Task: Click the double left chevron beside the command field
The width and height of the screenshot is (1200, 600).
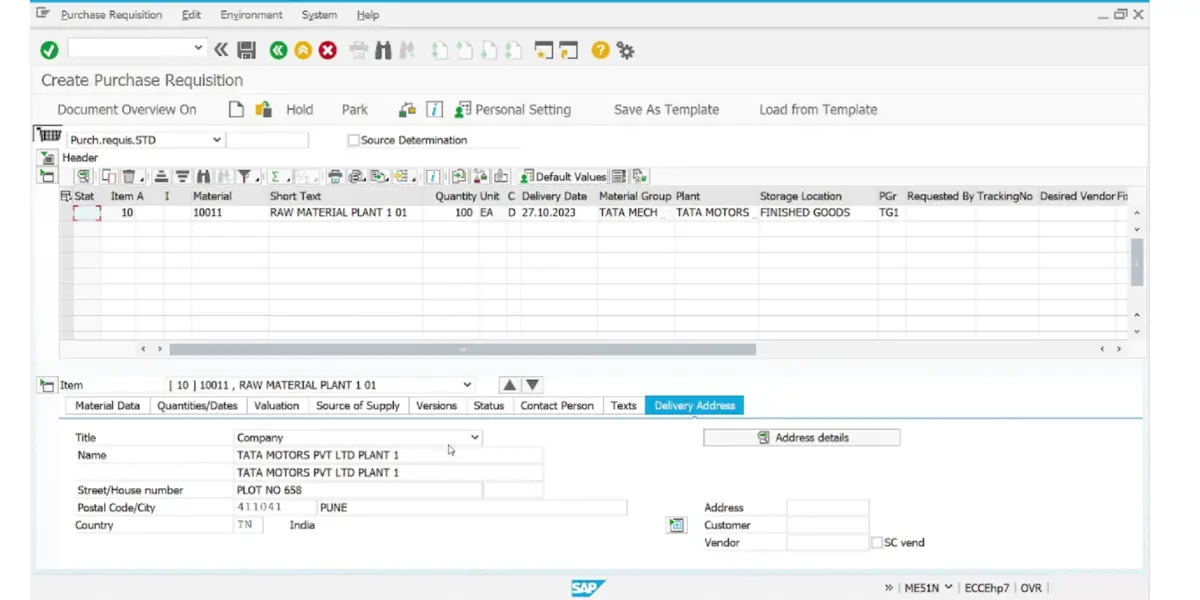Action: coord(221,50)
